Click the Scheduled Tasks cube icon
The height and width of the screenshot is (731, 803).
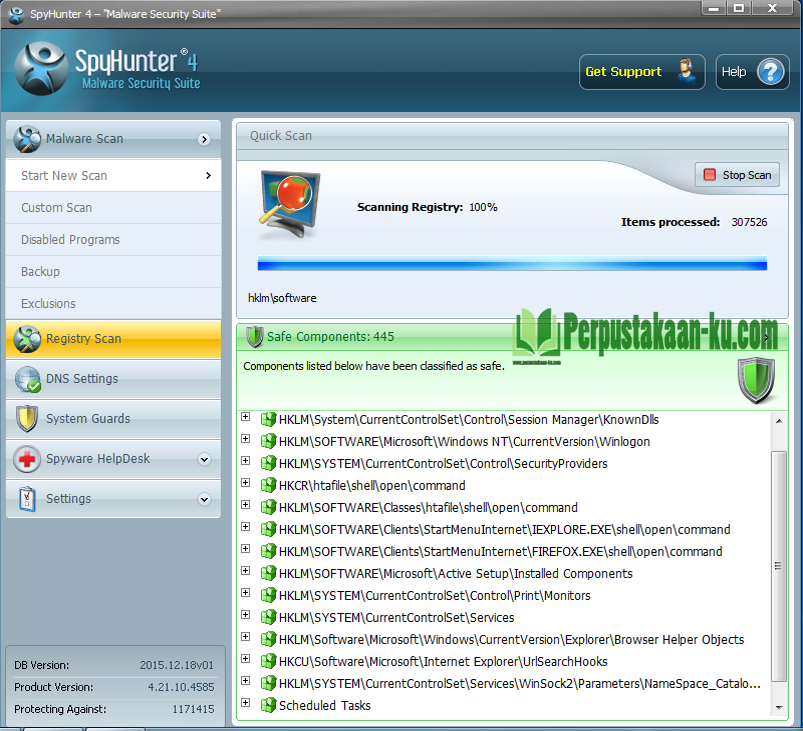click(268, 706)
